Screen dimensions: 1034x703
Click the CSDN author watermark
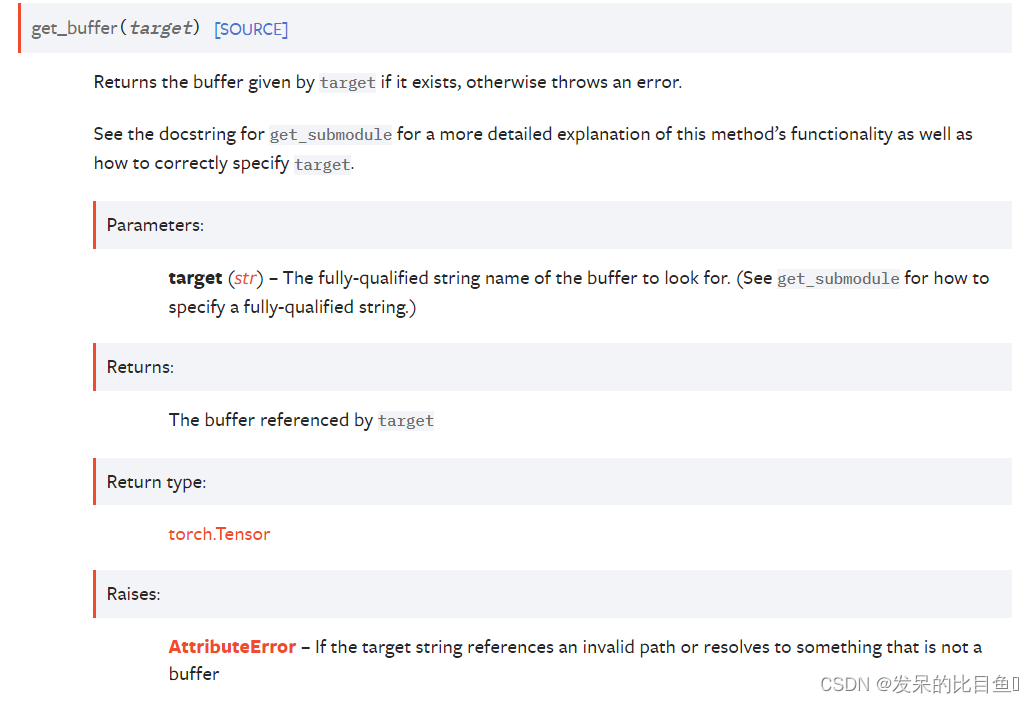[918, 684]
